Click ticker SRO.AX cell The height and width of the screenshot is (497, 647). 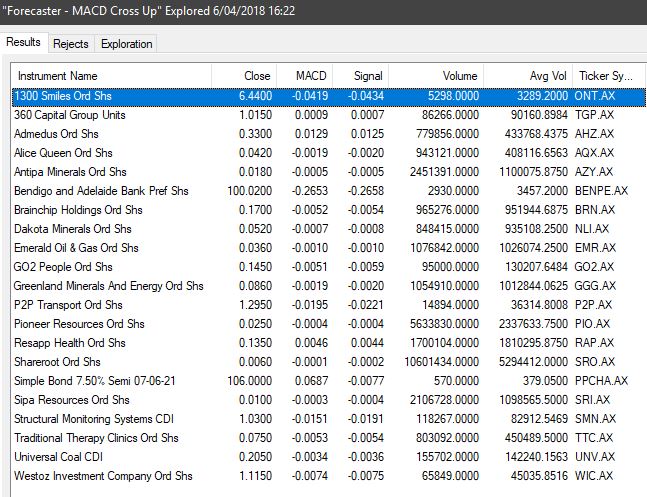595,362
